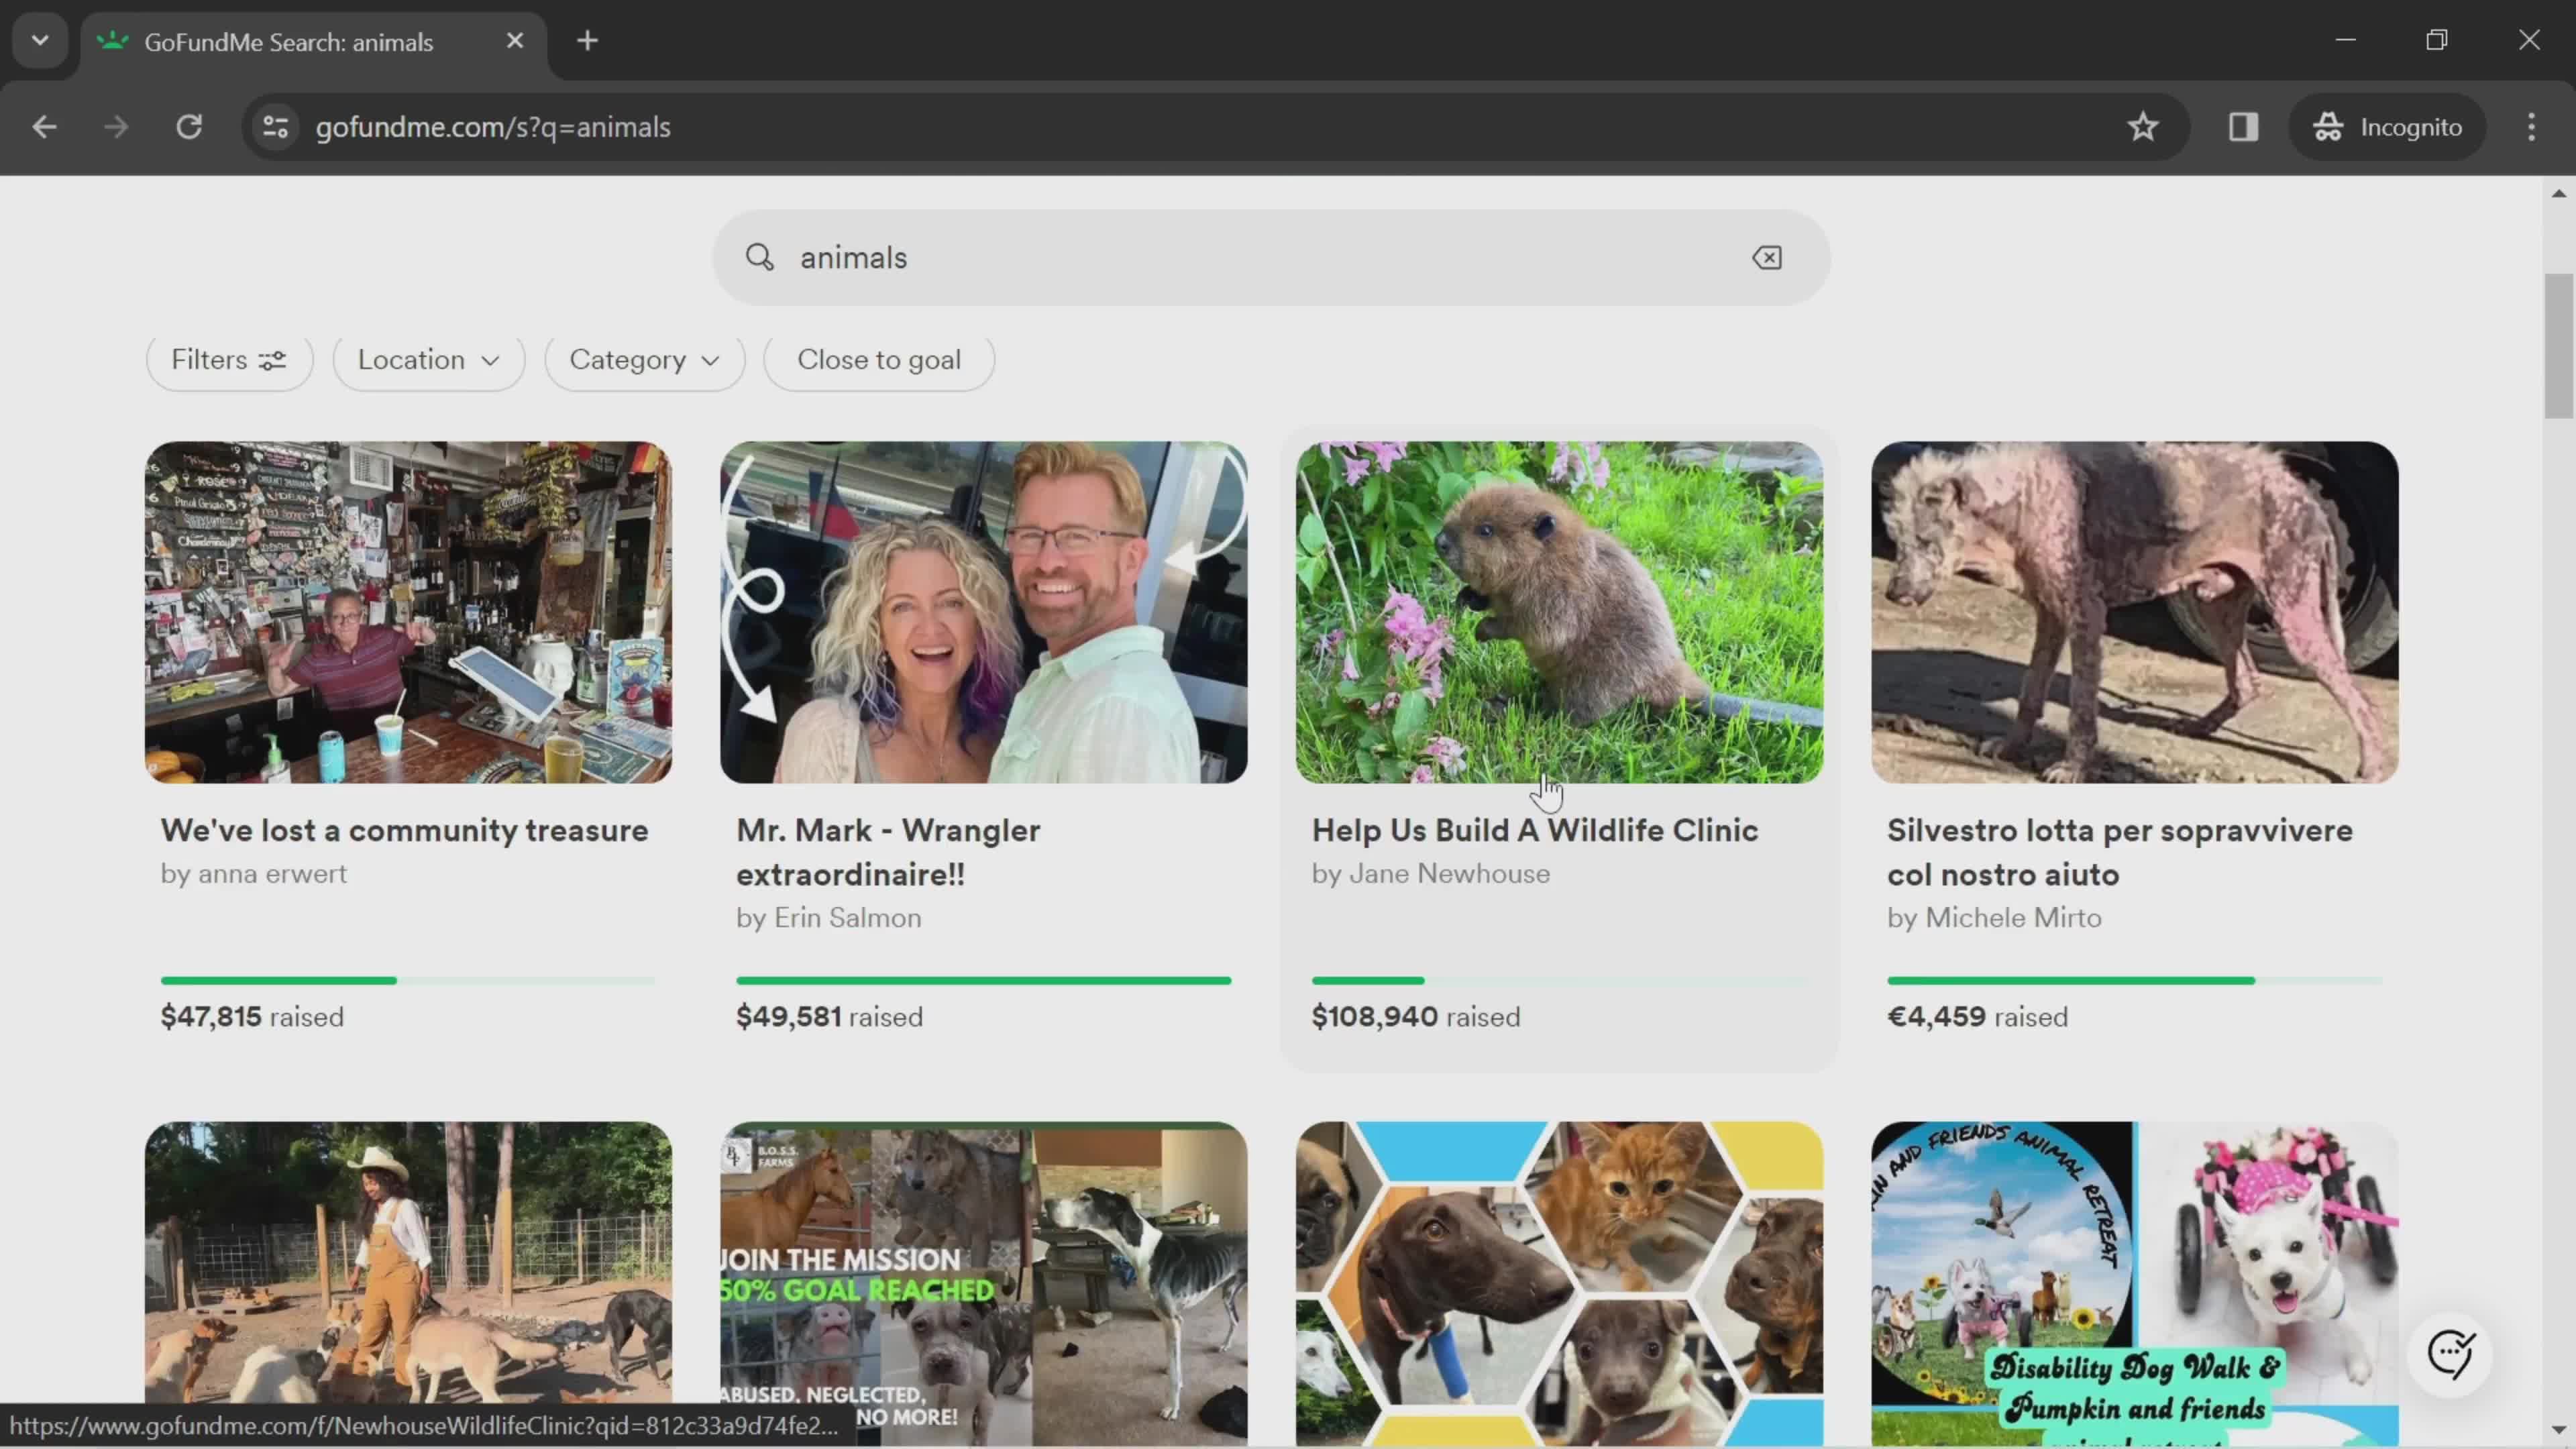2576x1449 pixels.
Task: Toggle the Close to goal filter
Action: click(x=879, y=360)
